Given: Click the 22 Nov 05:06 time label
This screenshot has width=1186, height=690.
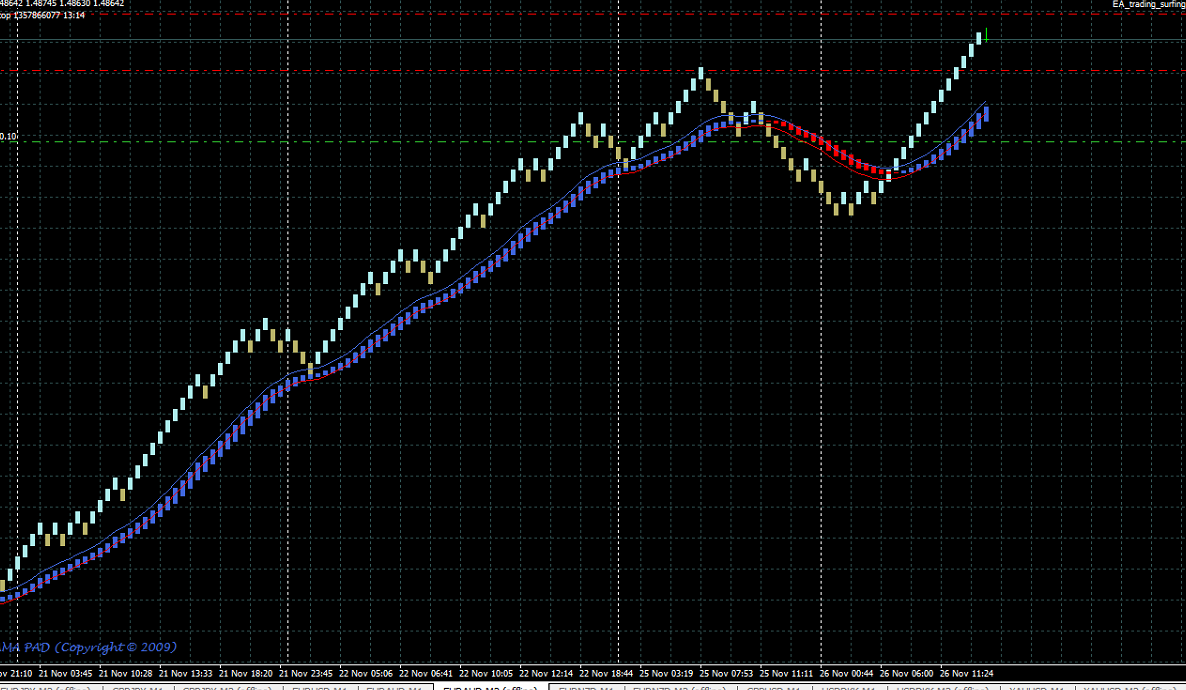Looking at the screenshot, I should pyautogui.click(x=366, y=673).
